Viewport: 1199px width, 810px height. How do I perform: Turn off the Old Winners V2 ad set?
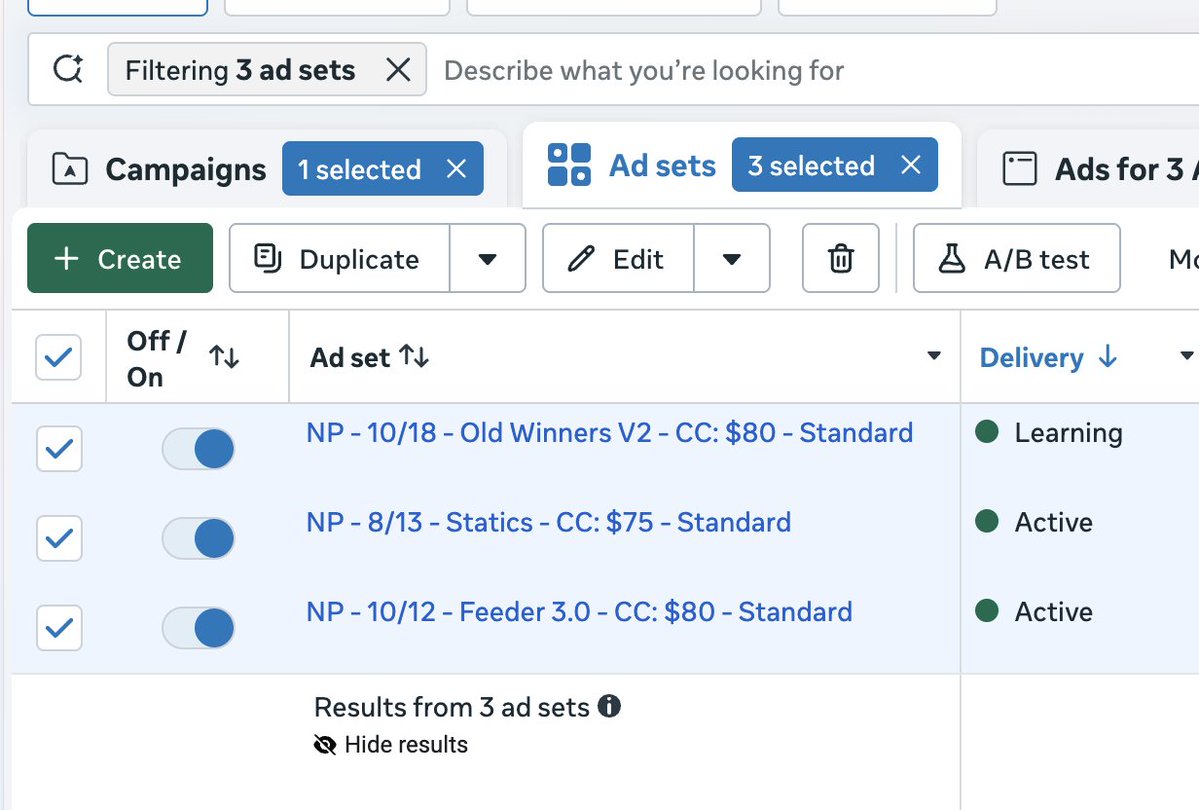[x=198, y=449]
